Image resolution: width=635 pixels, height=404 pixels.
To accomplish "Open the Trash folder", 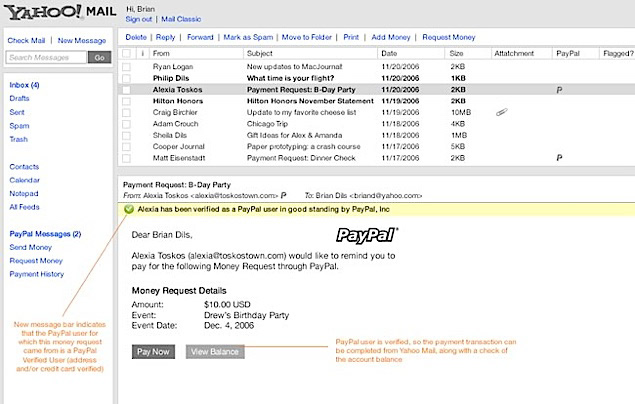I will 19,139.
